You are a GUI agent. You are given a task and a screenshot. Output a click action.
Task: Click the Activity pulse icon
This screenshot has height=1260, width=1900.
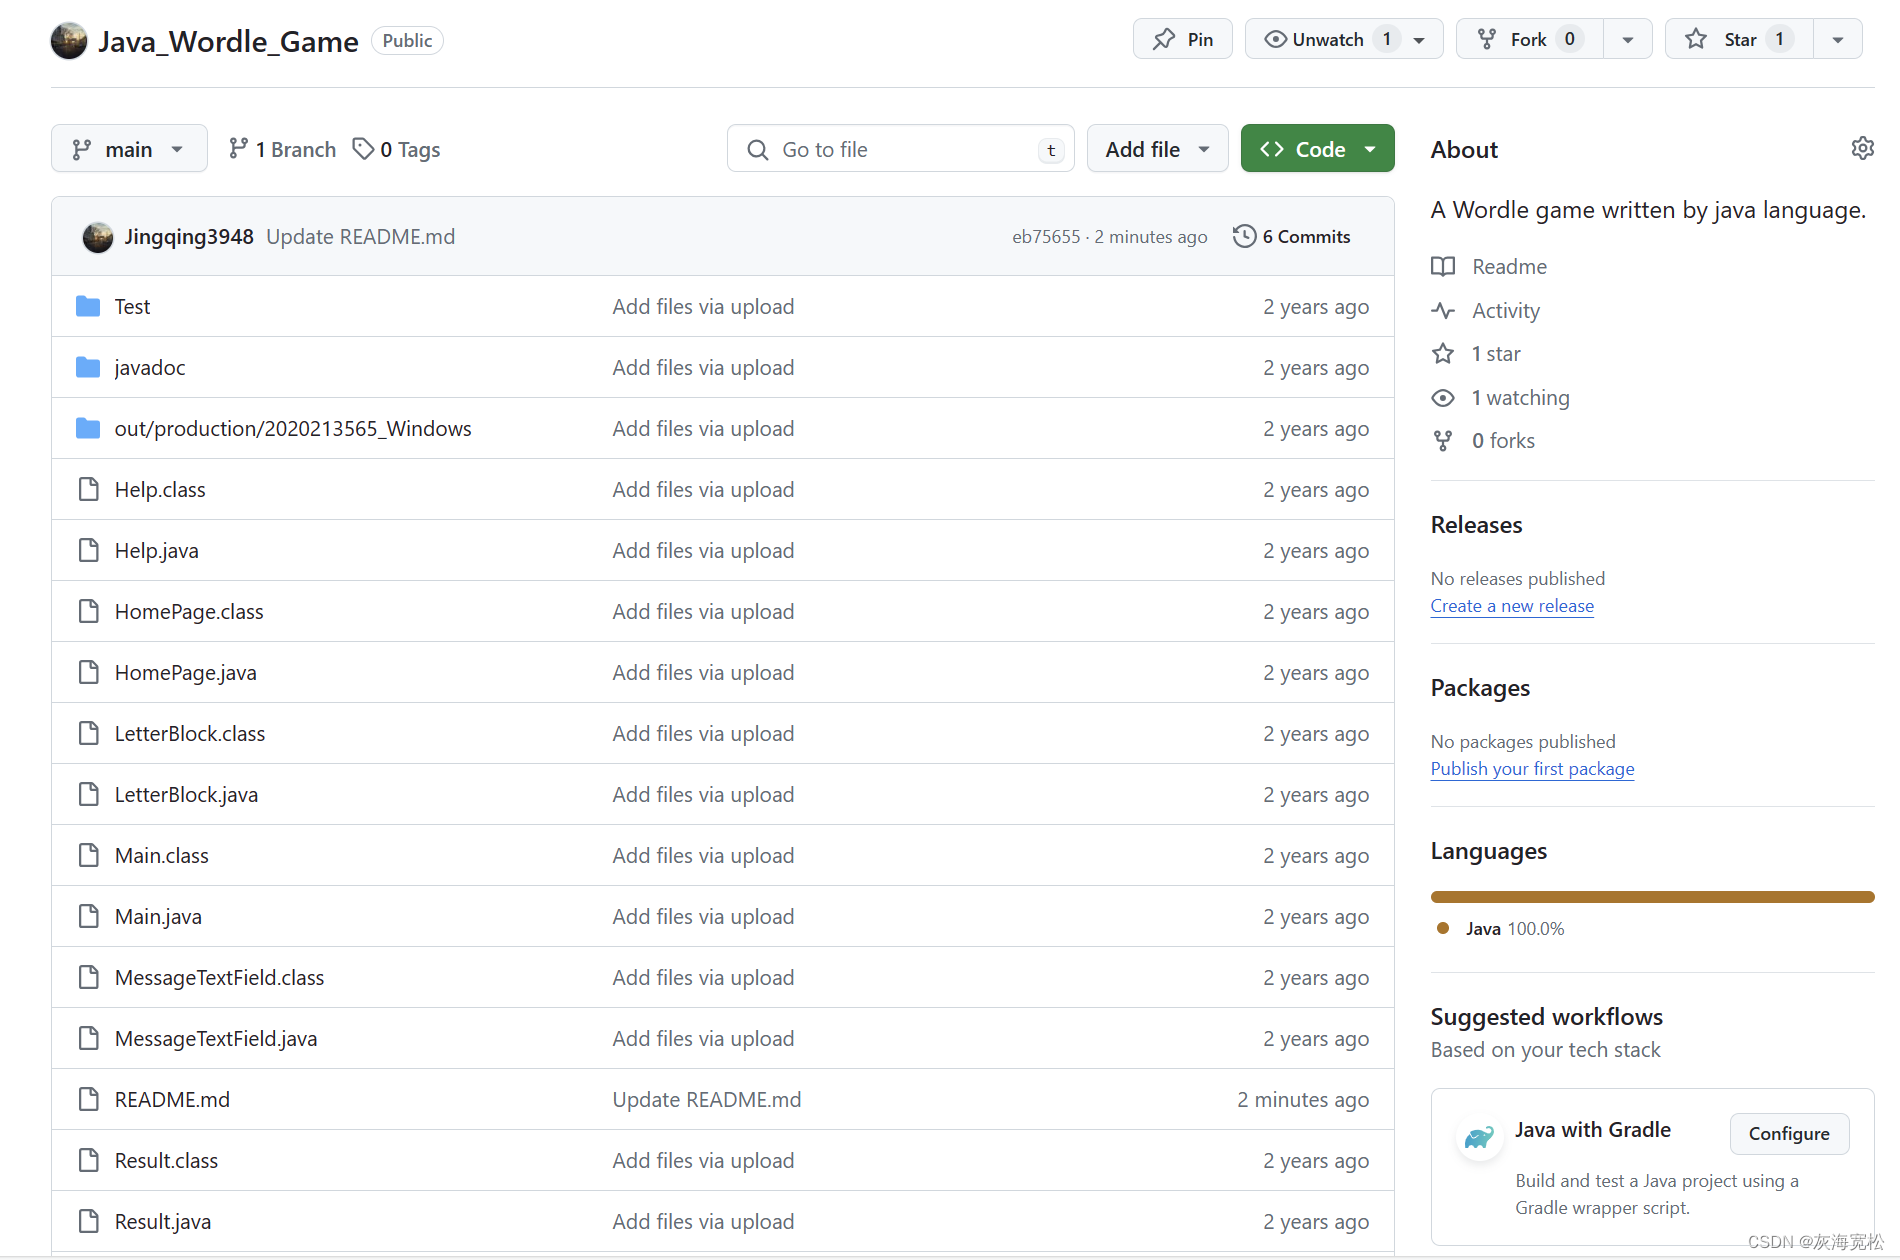tap(1443, 310)
